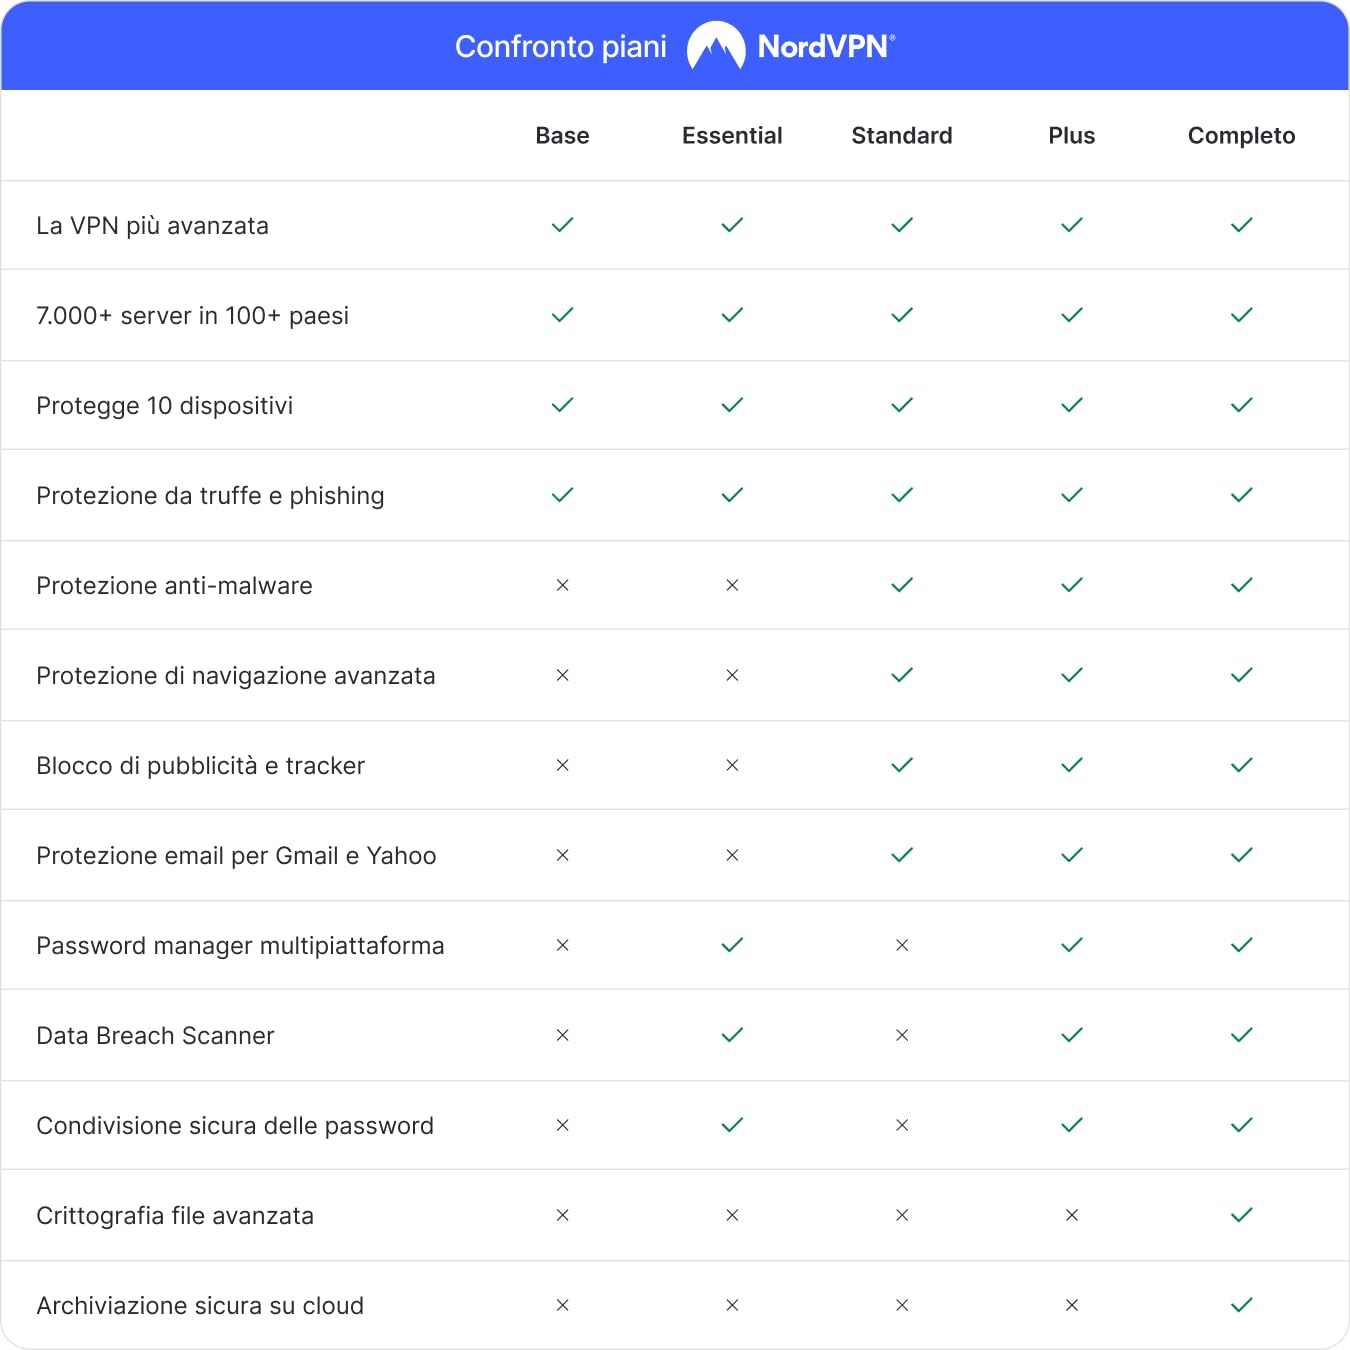Click the checkmark for Base under La VPN più avanzata
The width and height of the screenshot is (1350, 1350).
(x=563, y=225)
